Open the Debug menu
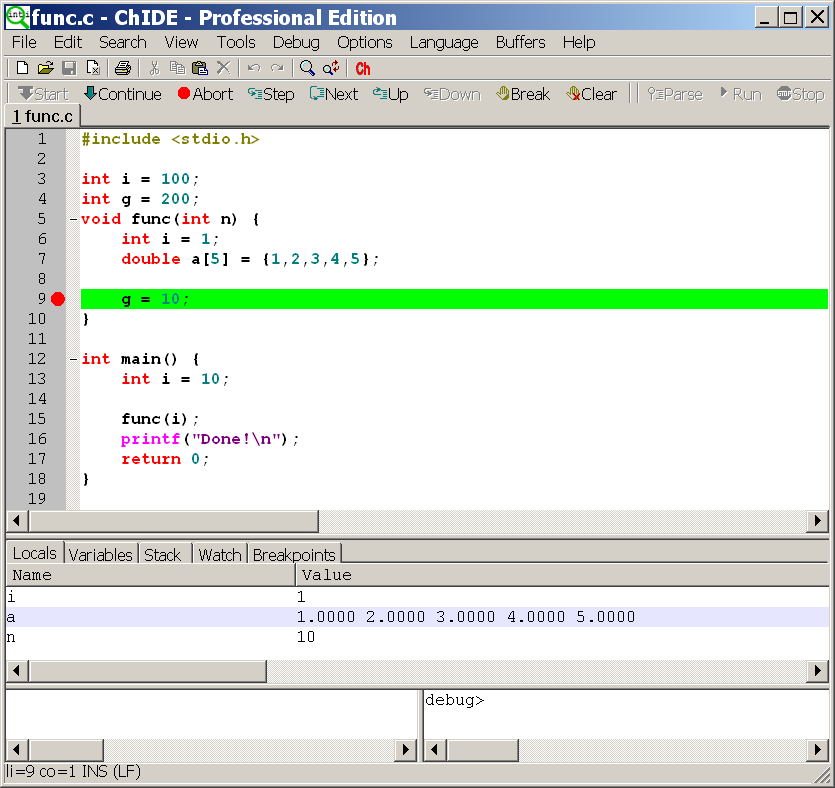835x788 pixels. [x=295, y=42]
